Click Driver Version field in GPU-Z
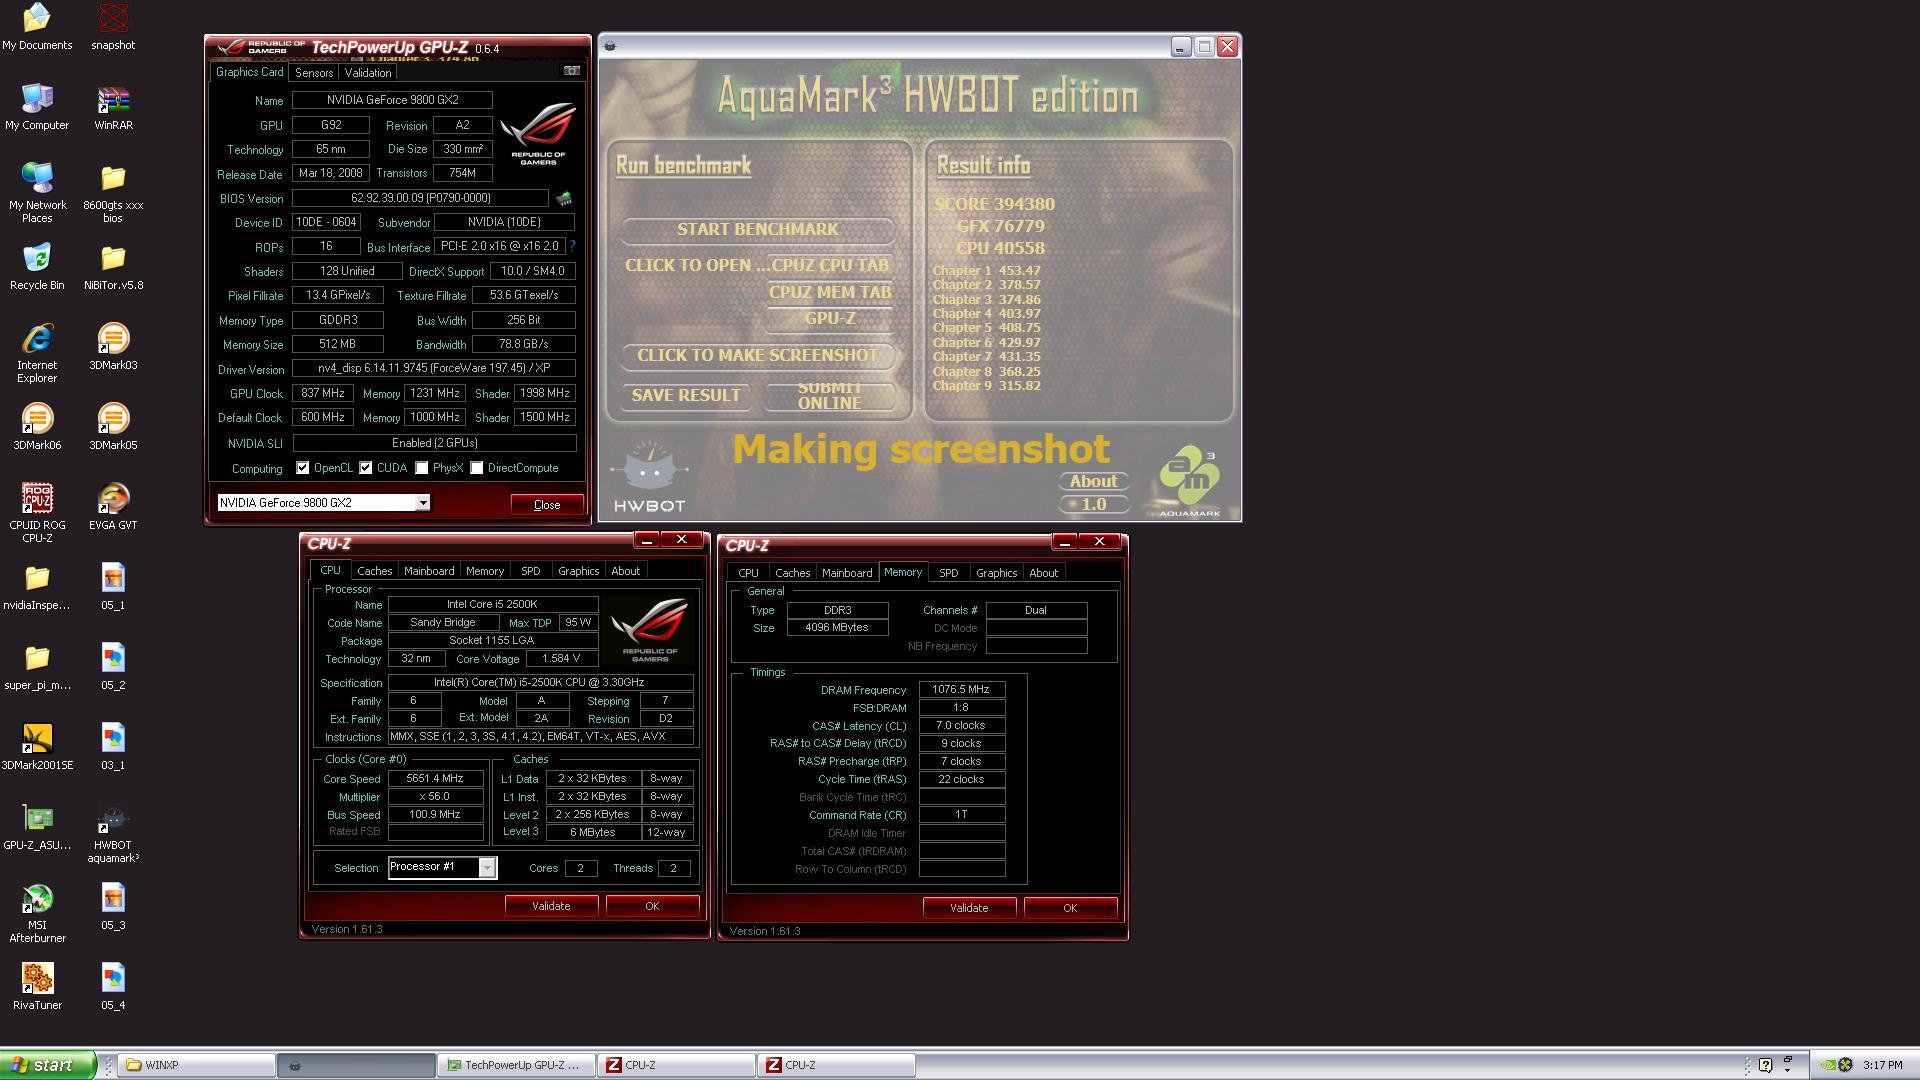Viewport: 1920px width, 1080px height. pos(434,369)
